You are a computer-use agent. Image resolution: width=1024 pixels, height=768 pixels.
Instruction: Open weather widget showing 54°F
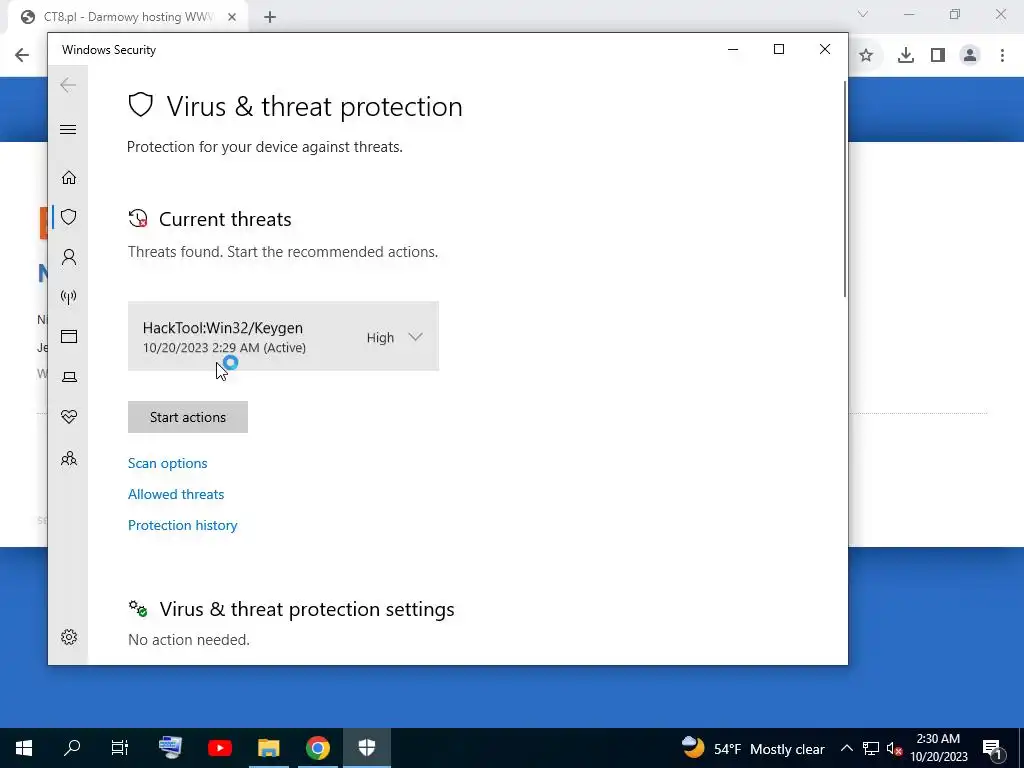click(x=752, y=748)
